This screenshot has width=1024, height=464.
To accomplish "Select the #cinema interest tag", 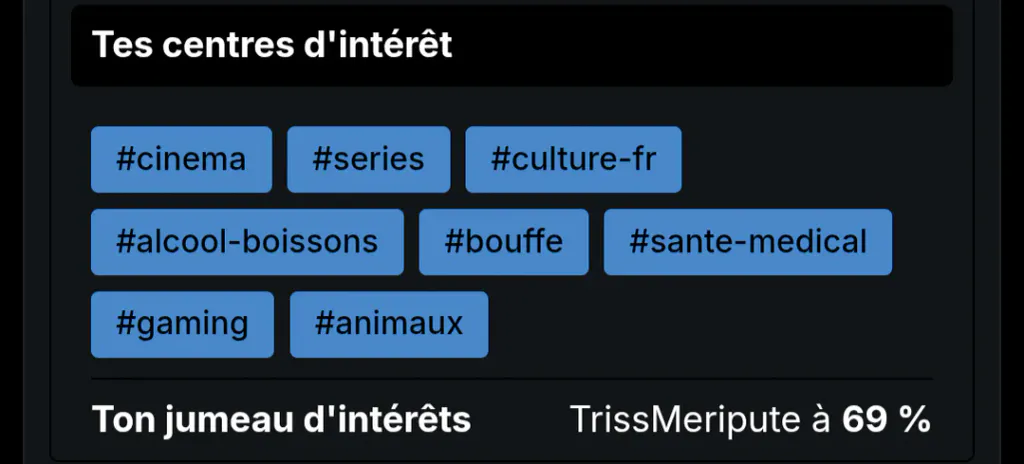I will click(181, 159).
